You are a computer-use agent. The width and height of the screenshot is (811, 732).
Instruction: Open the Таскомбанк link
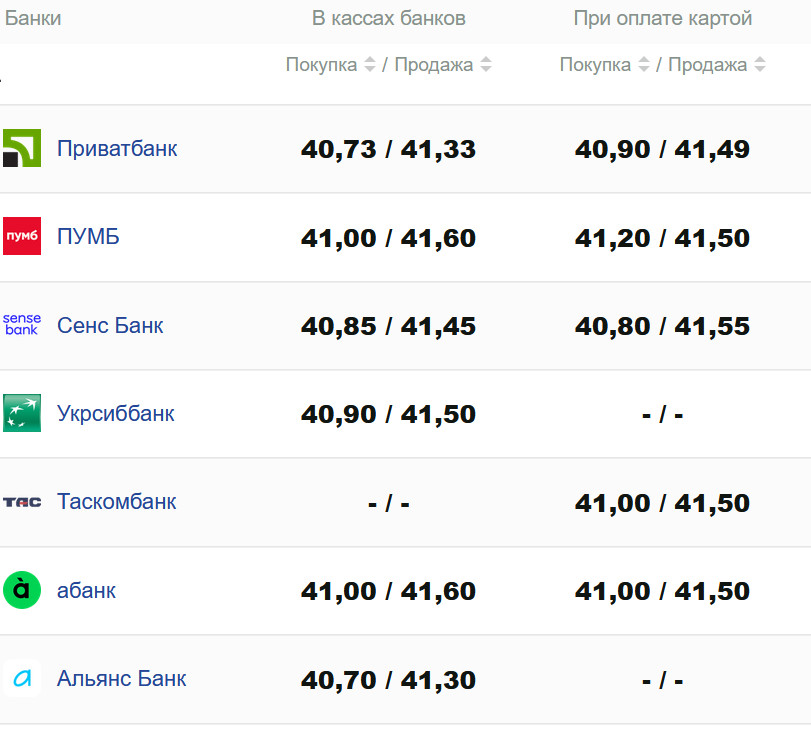click(117, 501)
